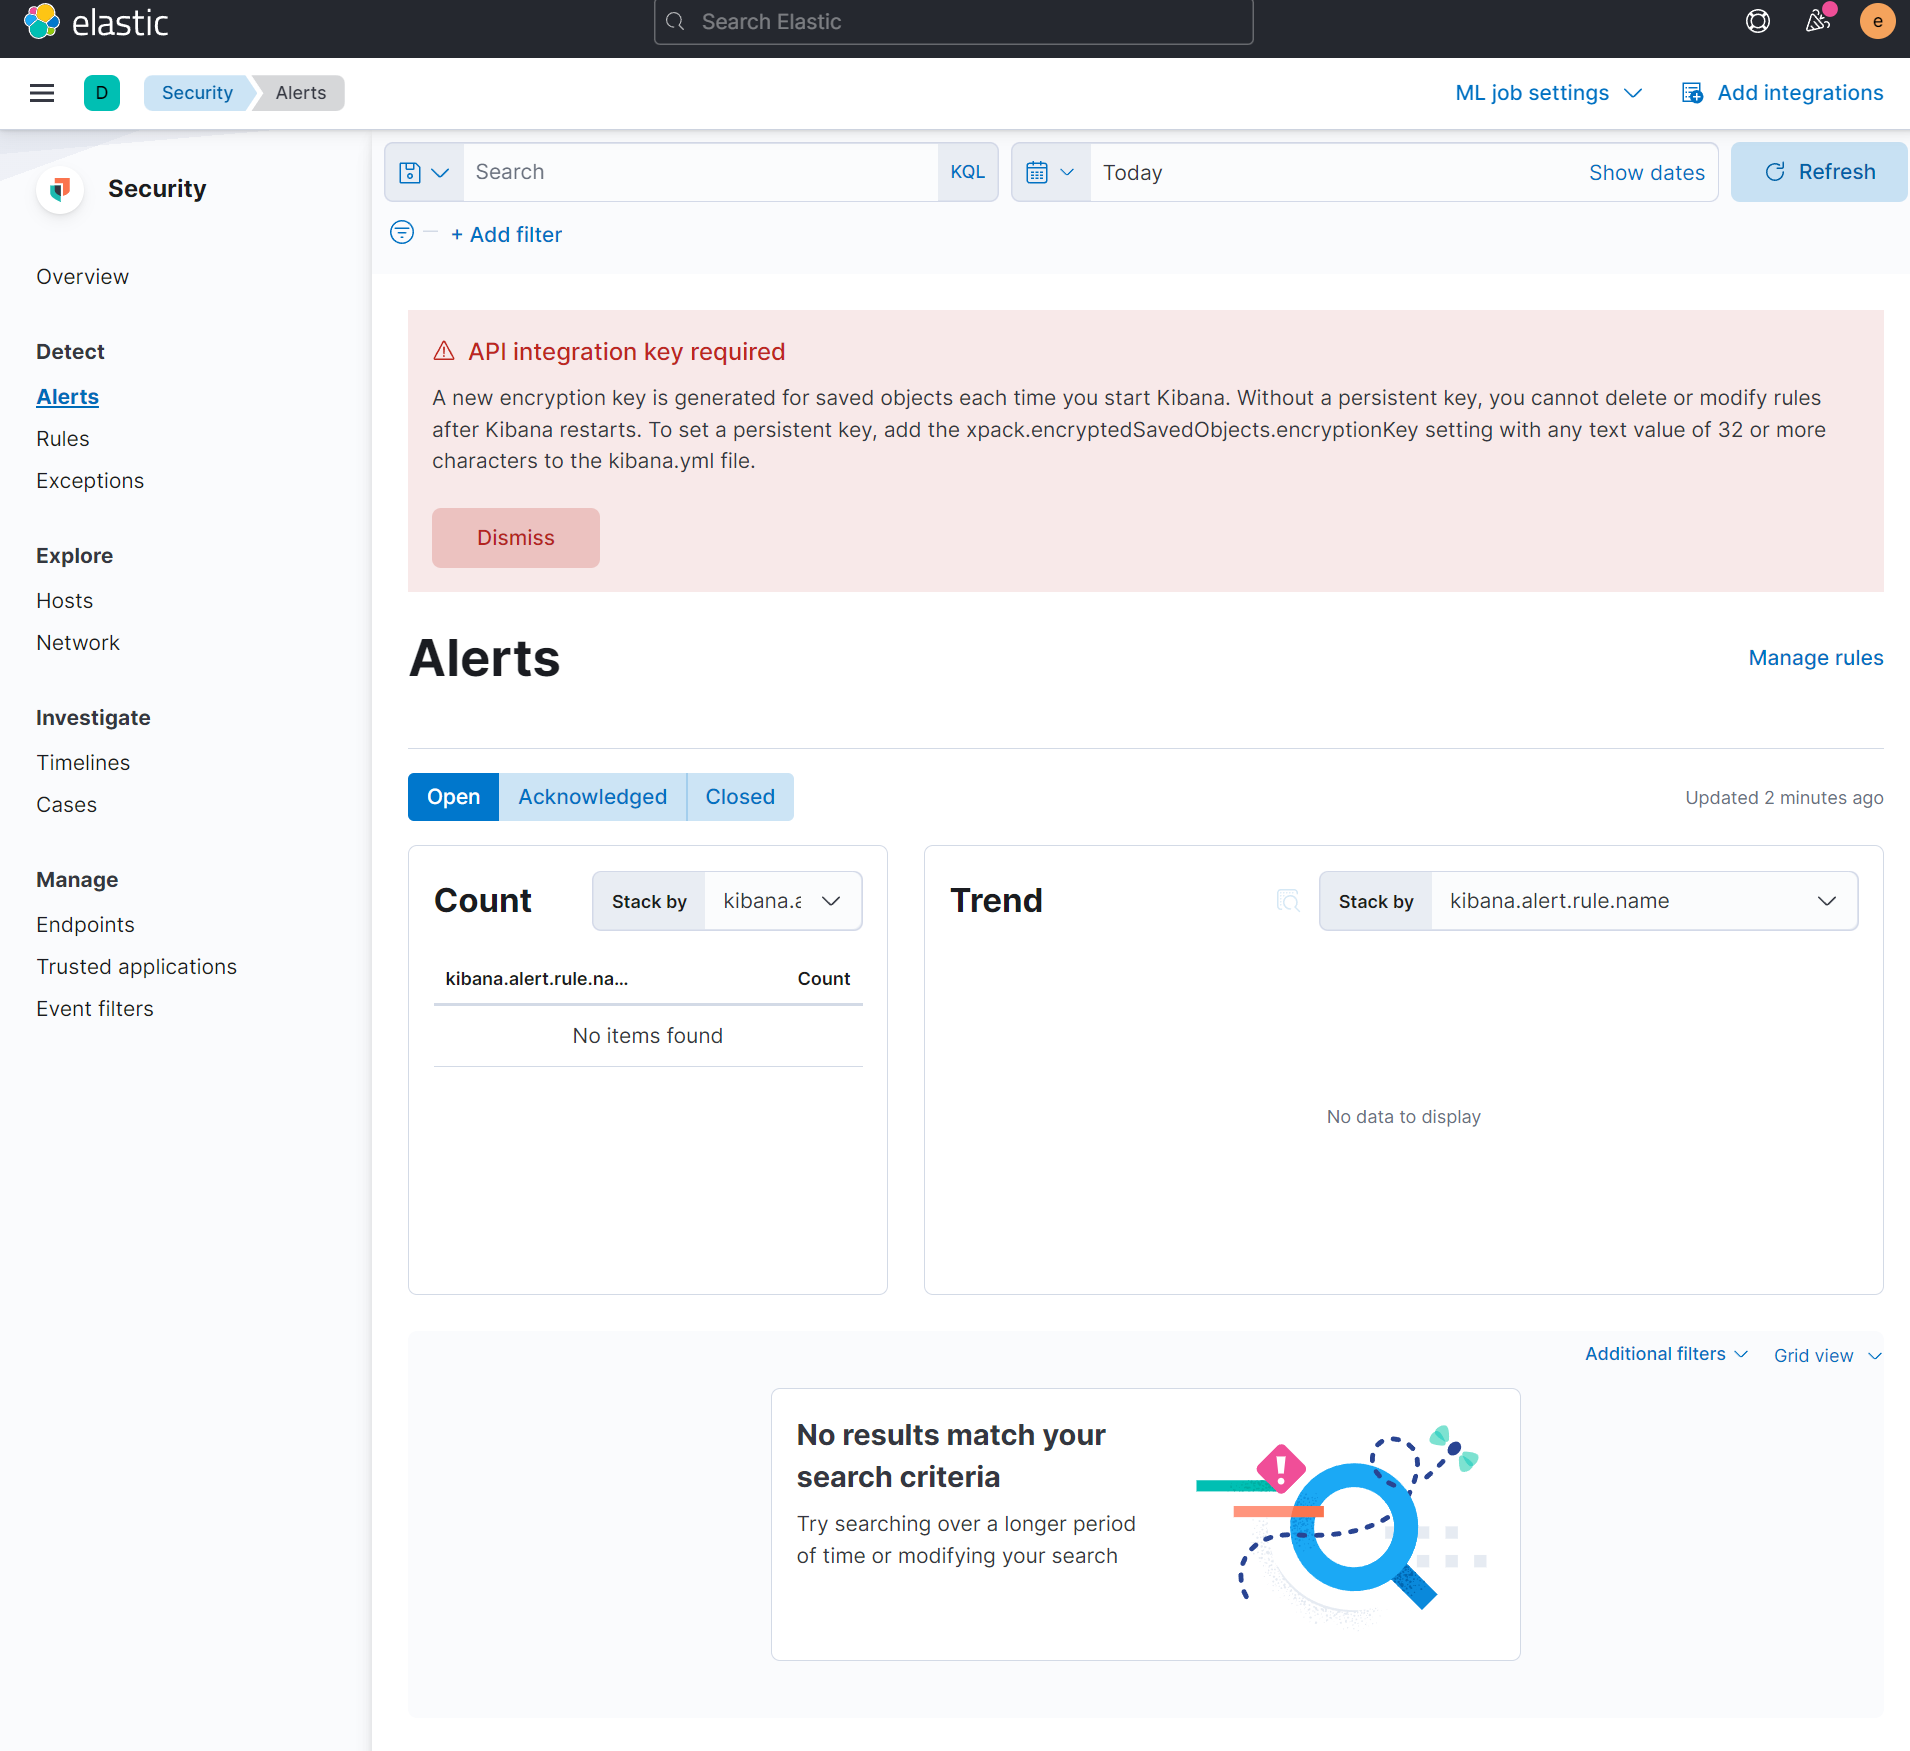Open the Stack by dropdown in the Count panel
Screen dimensions: 1910x1751
(x=782, y=900)
